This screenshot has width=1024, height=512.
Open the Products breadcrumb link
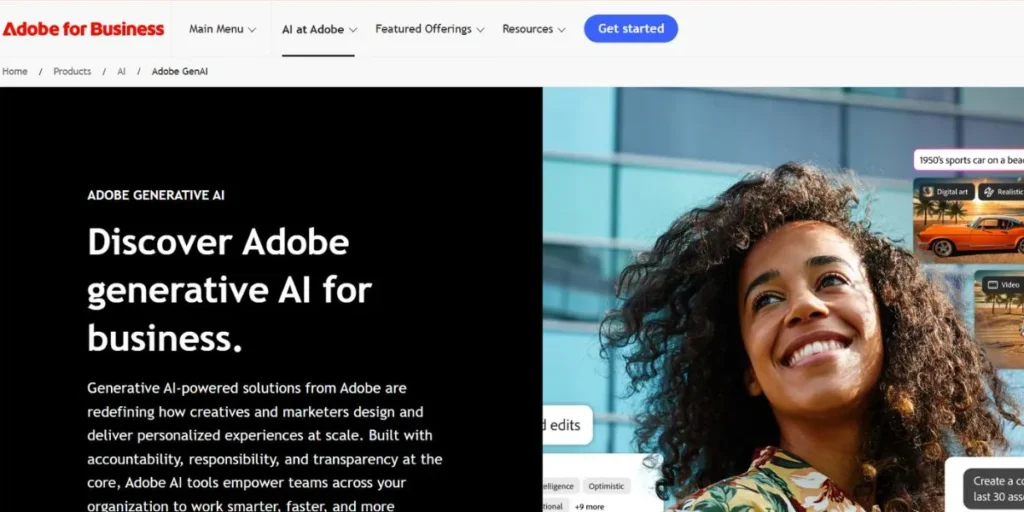click(x=72, y=71)
